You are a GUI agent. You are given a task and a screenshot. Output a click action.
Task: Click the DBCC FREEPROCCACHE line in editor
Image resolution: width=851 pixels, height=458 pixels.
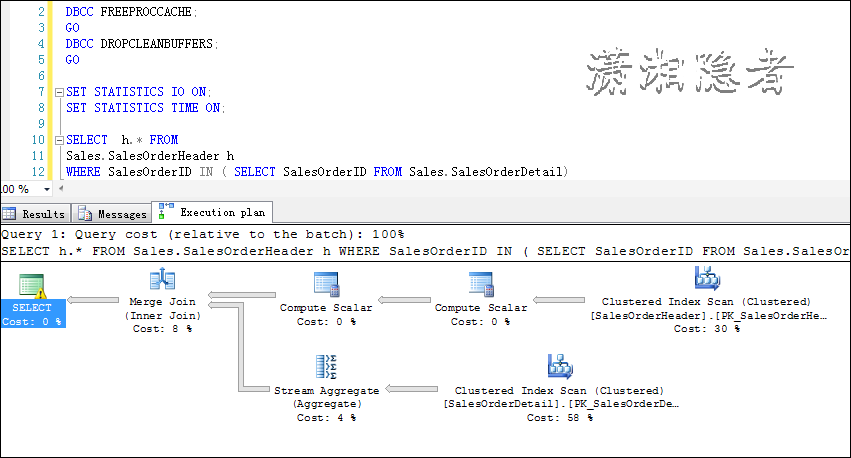tap(132, 11)
